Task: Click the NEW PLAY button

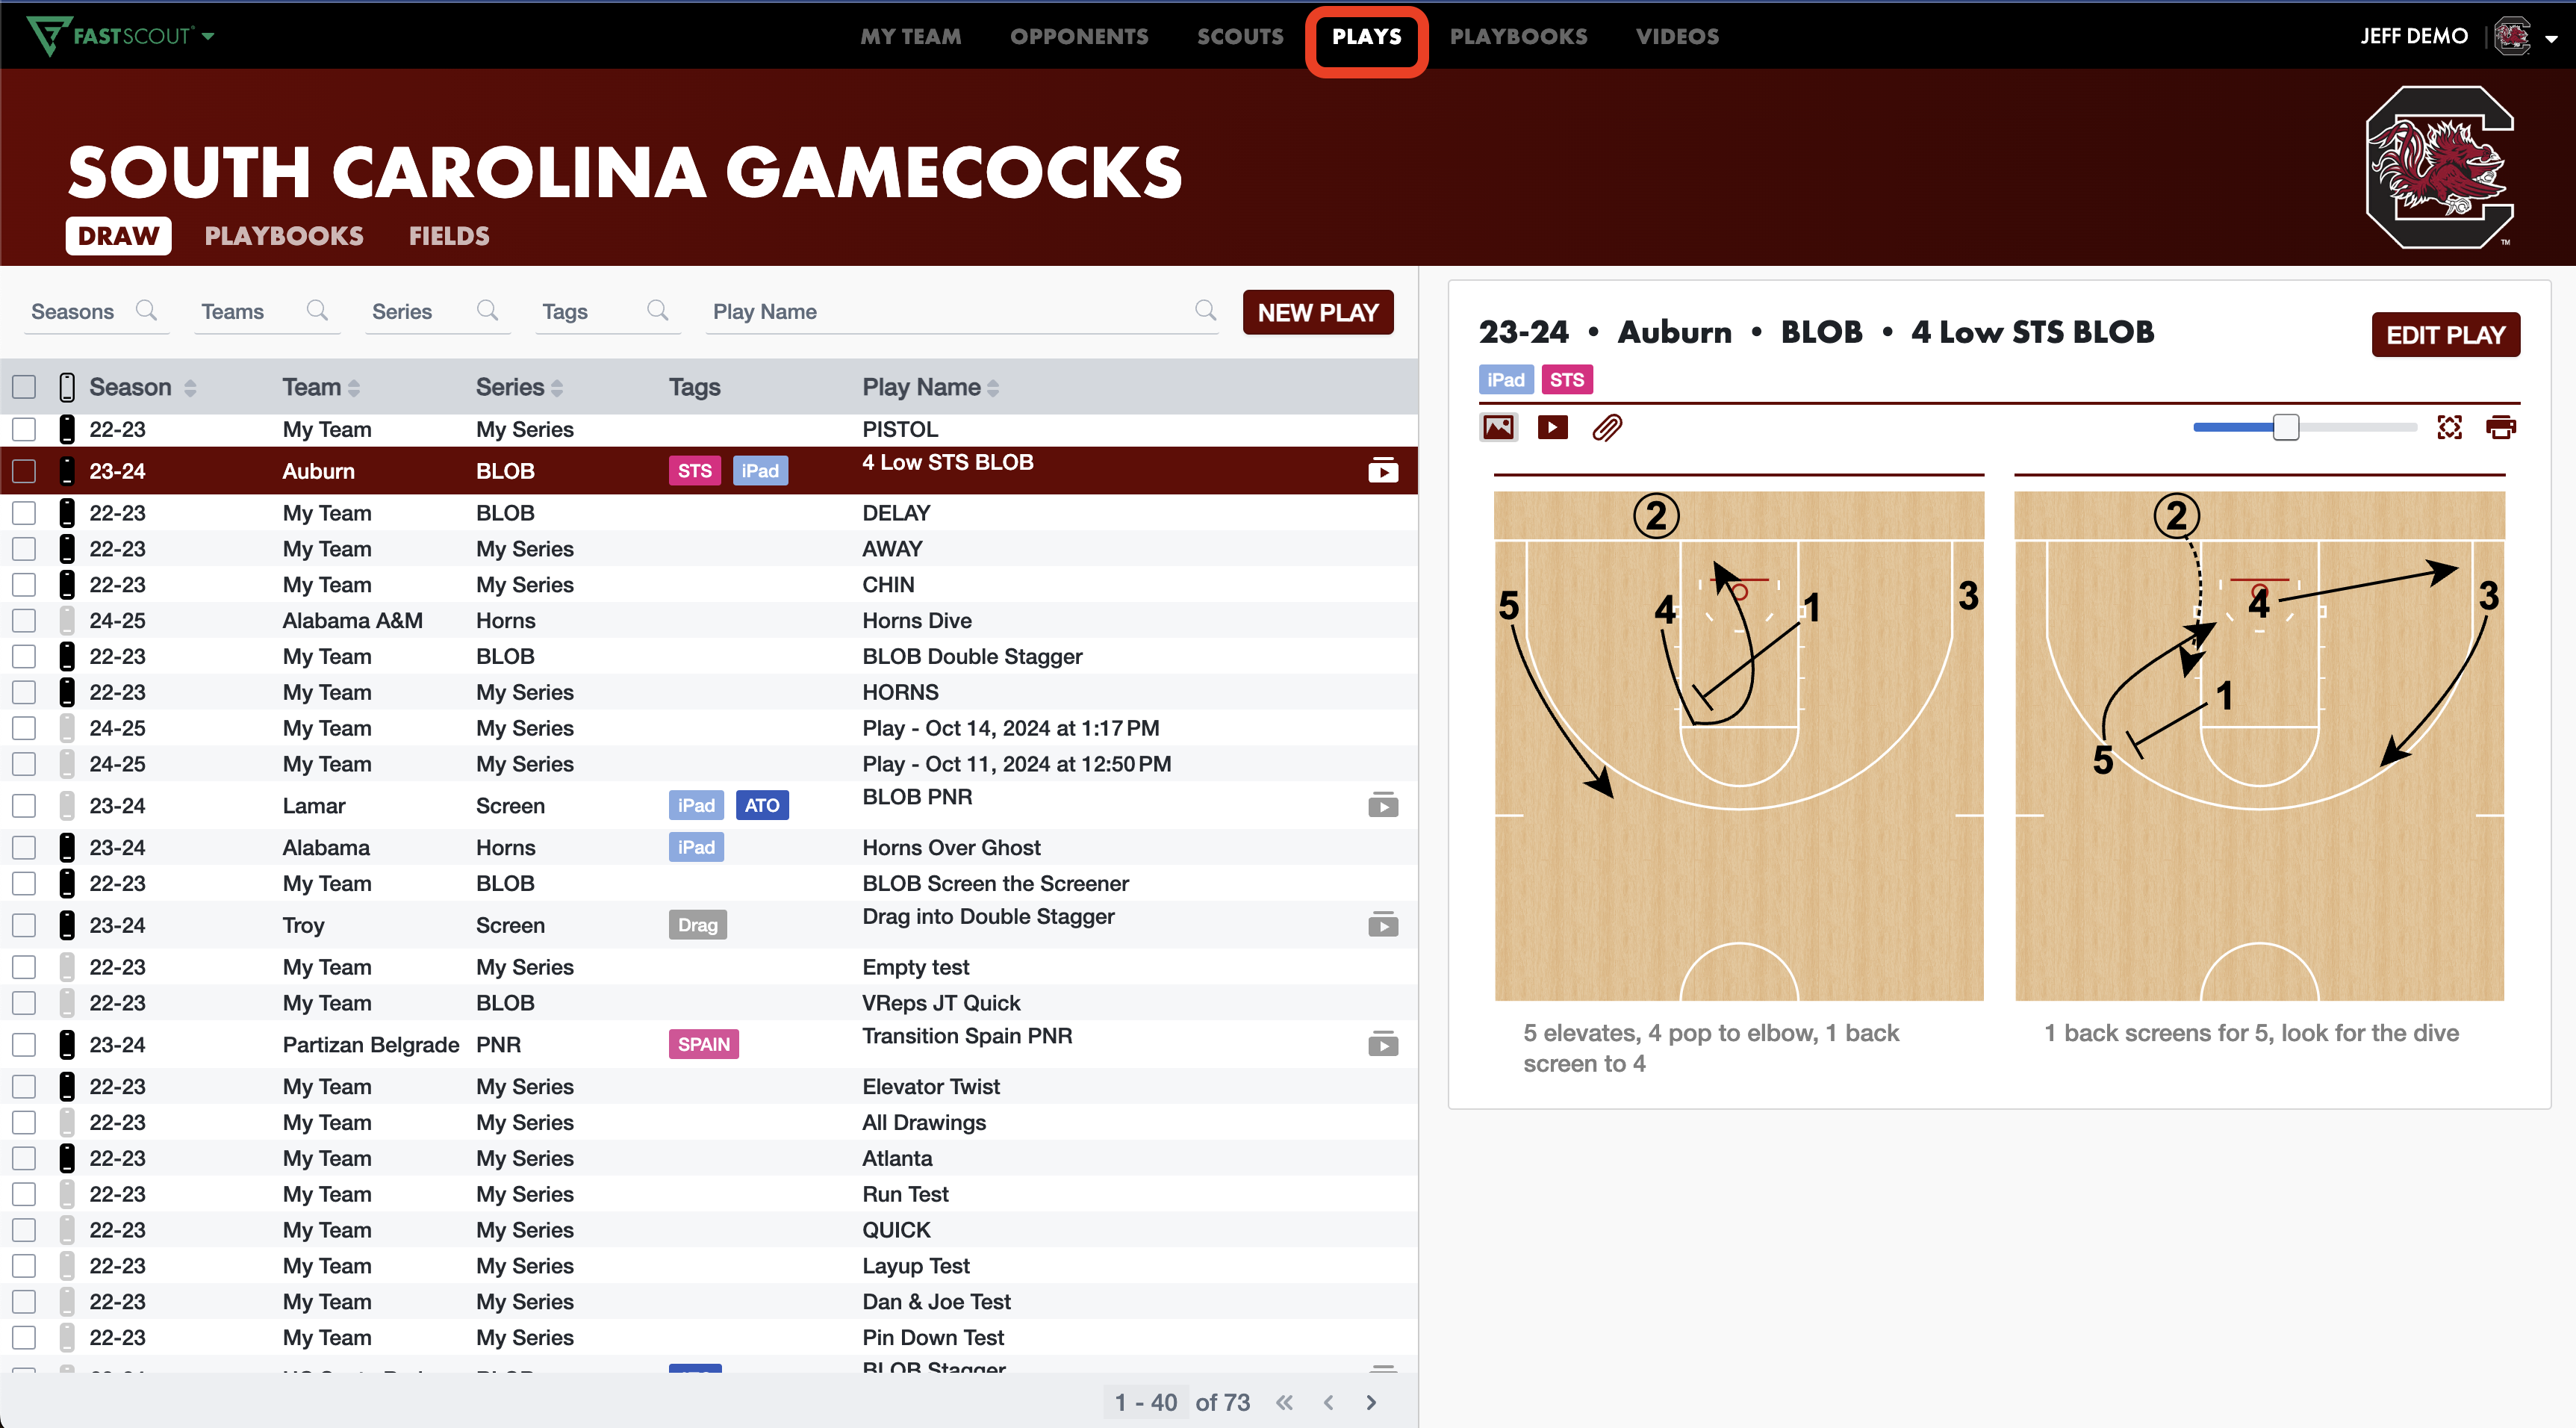Action: coord(1317,313)
